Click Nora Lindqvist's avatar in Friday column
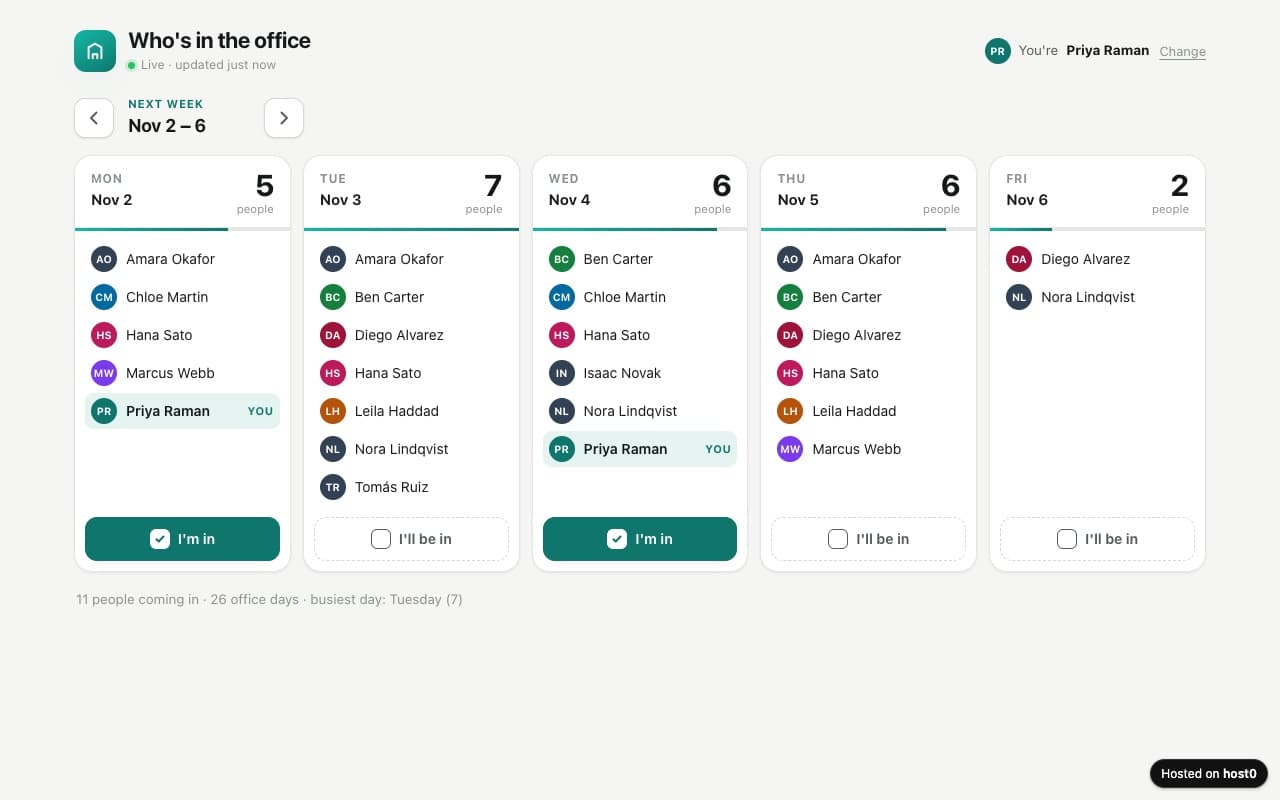 tap(1019, 297)
